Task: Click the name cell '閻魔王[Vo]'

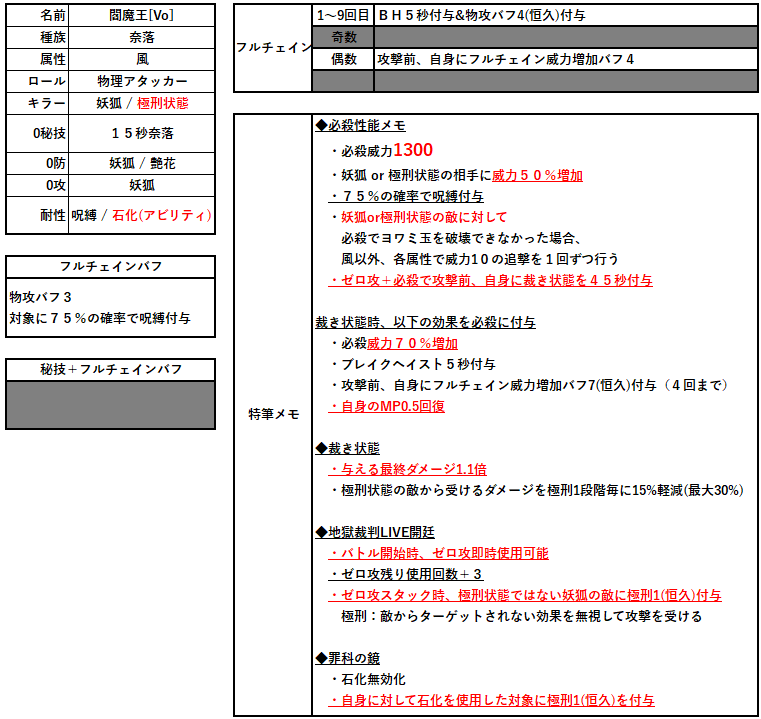Action: tap(141, 16)
